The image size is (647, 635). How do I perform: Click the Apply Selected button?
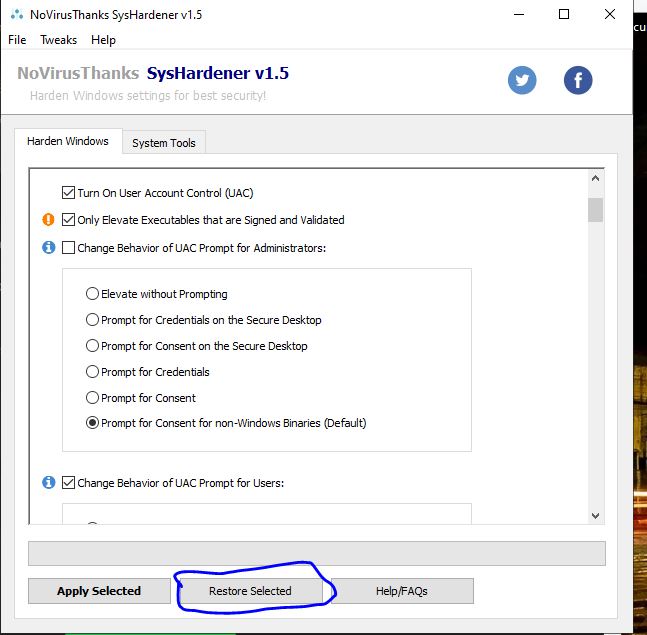point(99,591)
